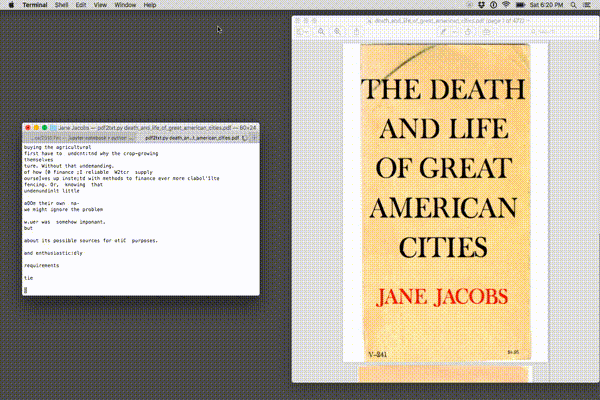
Task: Check the battery status icon
Action: click(x=520, y=5)
